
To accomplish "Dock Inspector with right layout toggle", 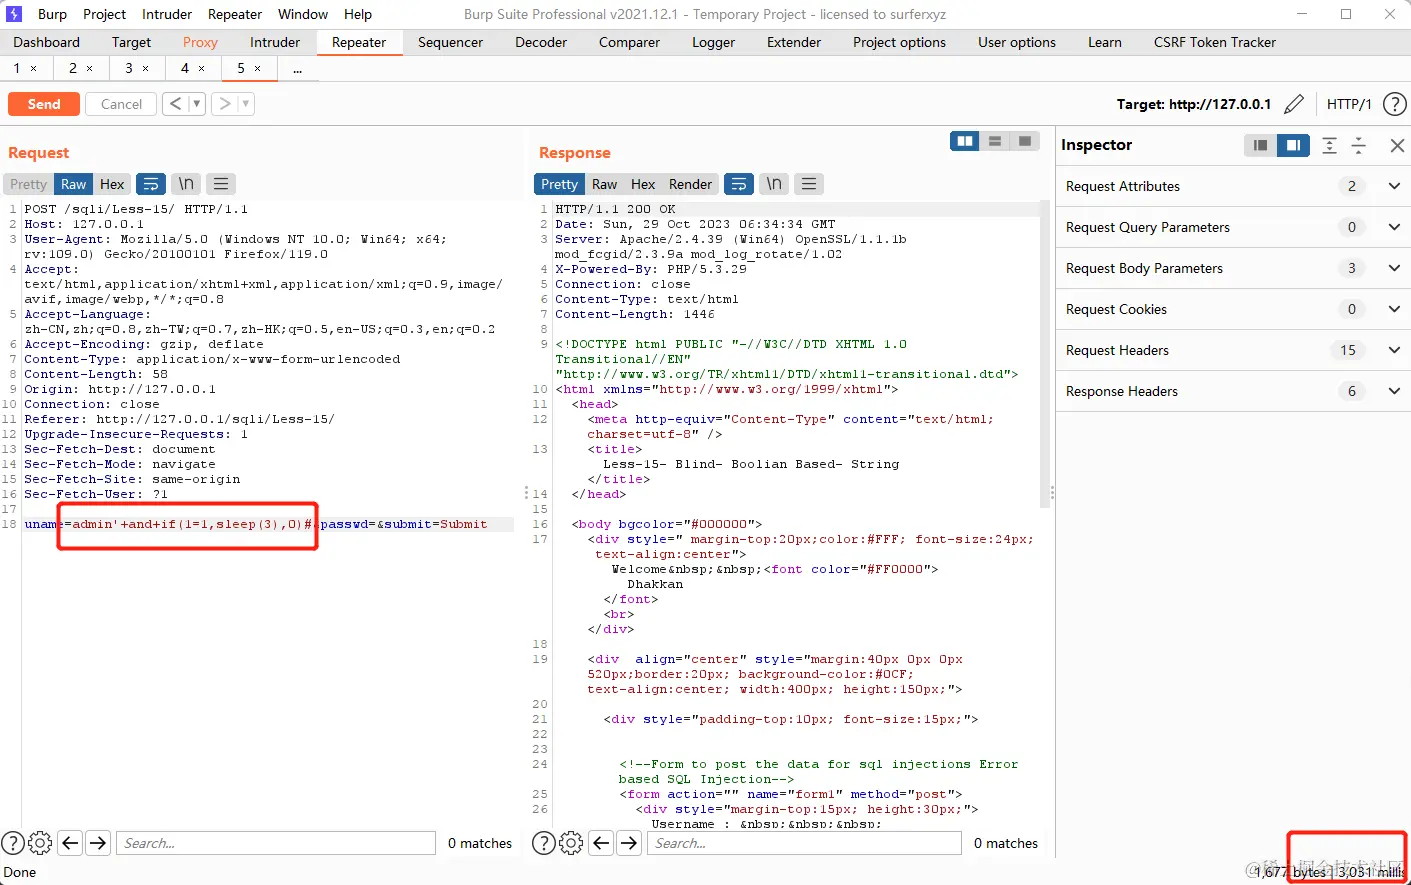I will [x=1293, y=145].
